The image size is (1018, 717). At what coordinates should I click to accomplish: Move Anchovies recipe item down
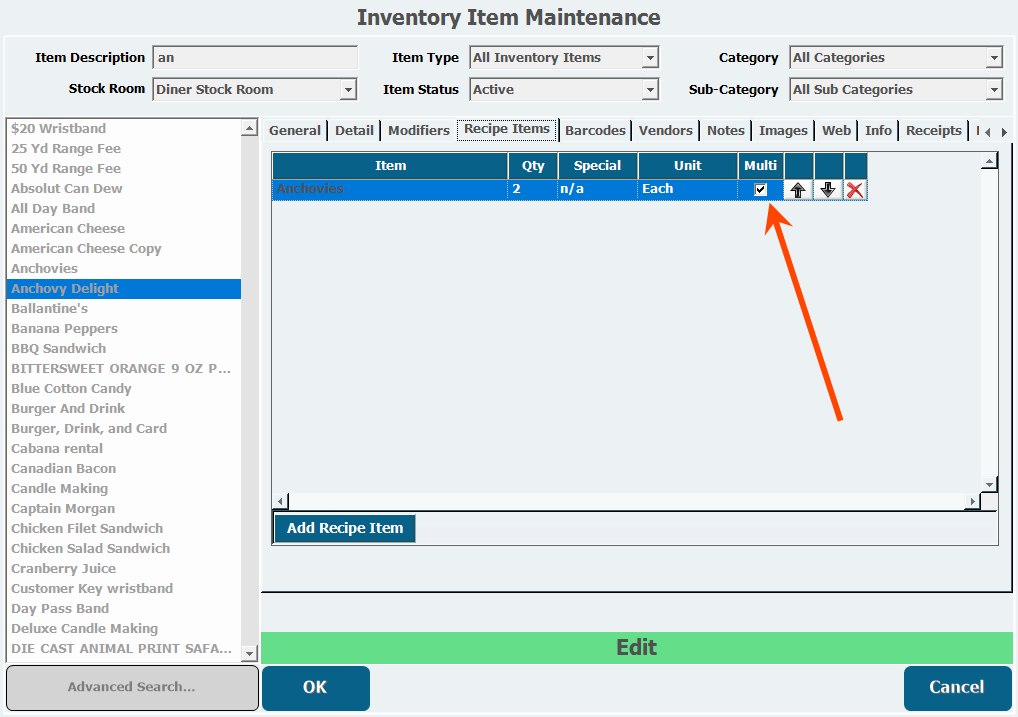point(828,190)
